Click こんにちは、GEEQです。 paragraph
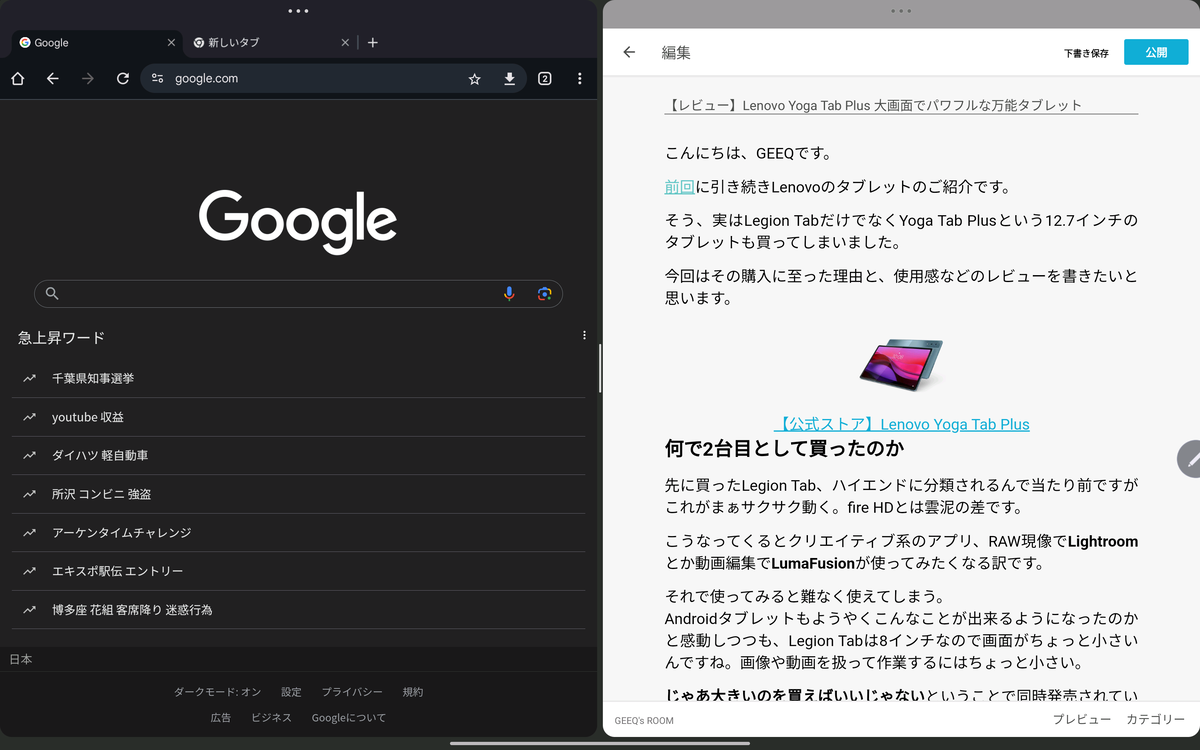 pyautogui.click(x=749, y=153)
